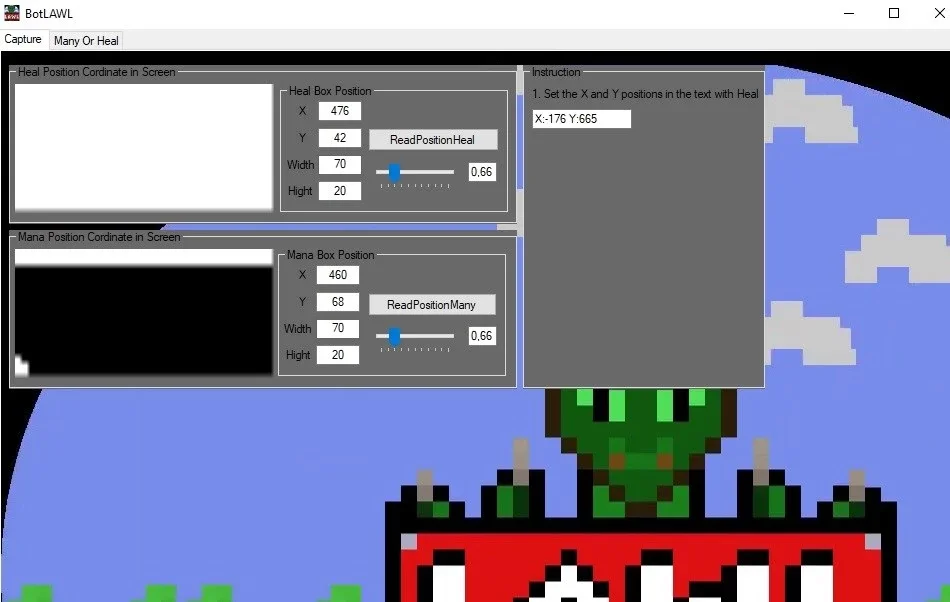Click the Heal slider value box 0,66
This screenshot has width=950, height=602.
point(482,172)
